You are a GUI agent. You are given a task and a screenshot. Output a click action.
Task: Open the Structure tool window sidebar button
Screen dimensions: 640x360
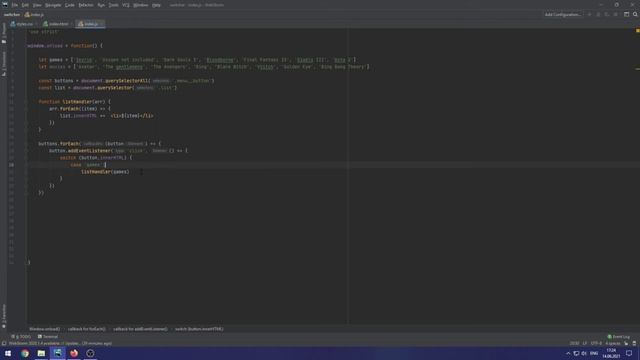4,64
